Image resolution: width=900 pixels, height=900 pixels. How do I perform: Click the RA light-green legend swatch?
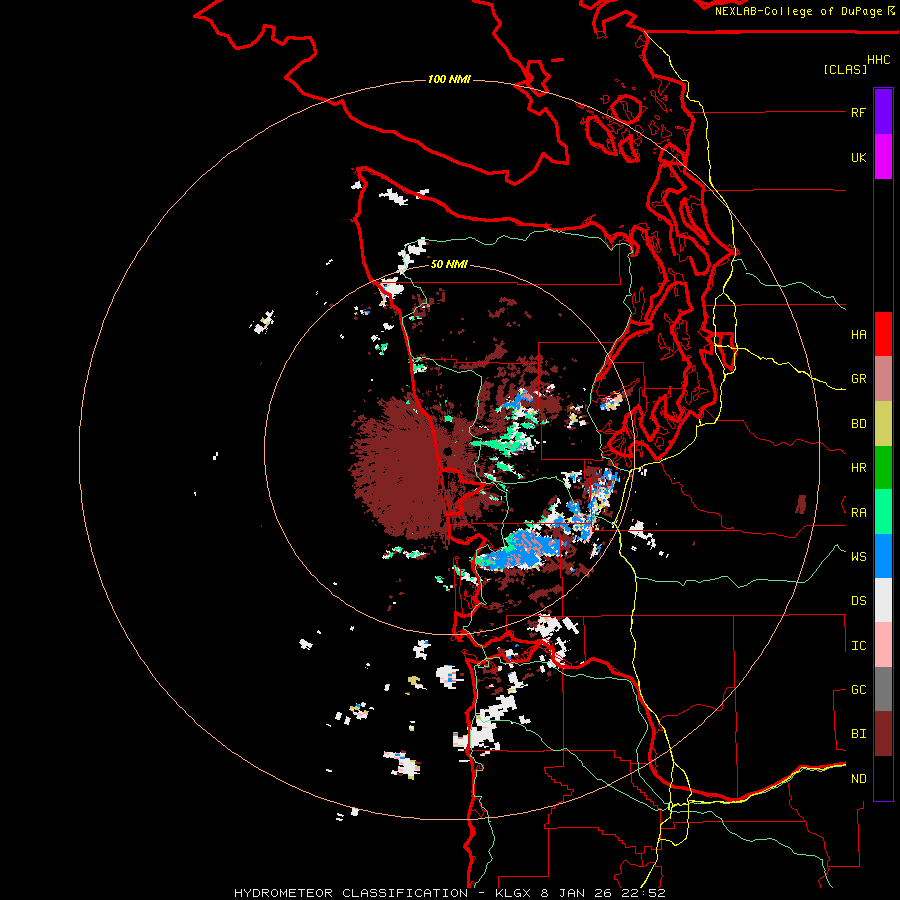point(883,512)
